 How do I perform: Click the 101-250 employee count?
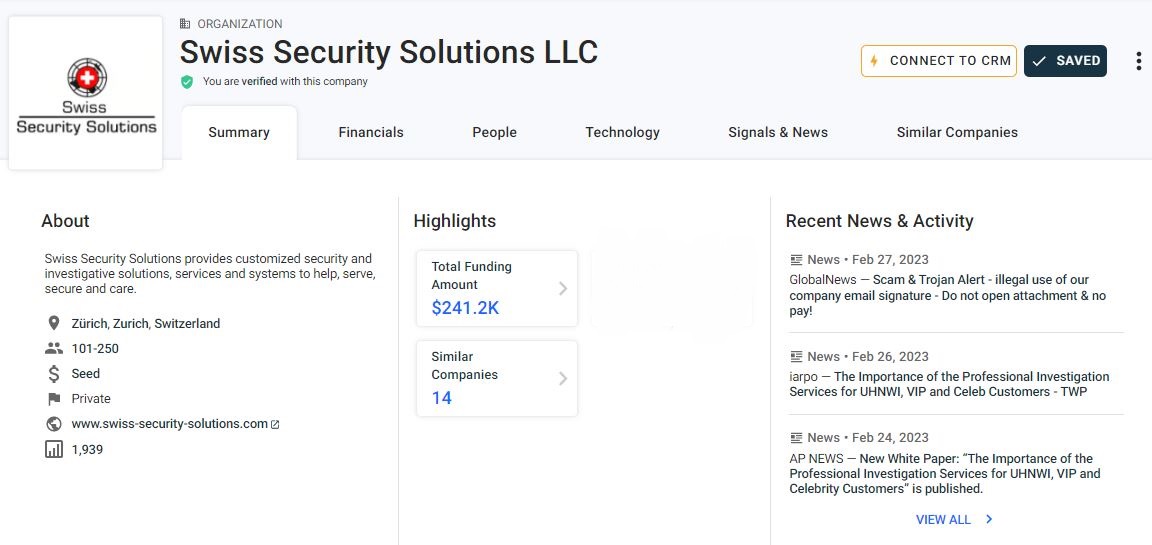tap(95, 348)
